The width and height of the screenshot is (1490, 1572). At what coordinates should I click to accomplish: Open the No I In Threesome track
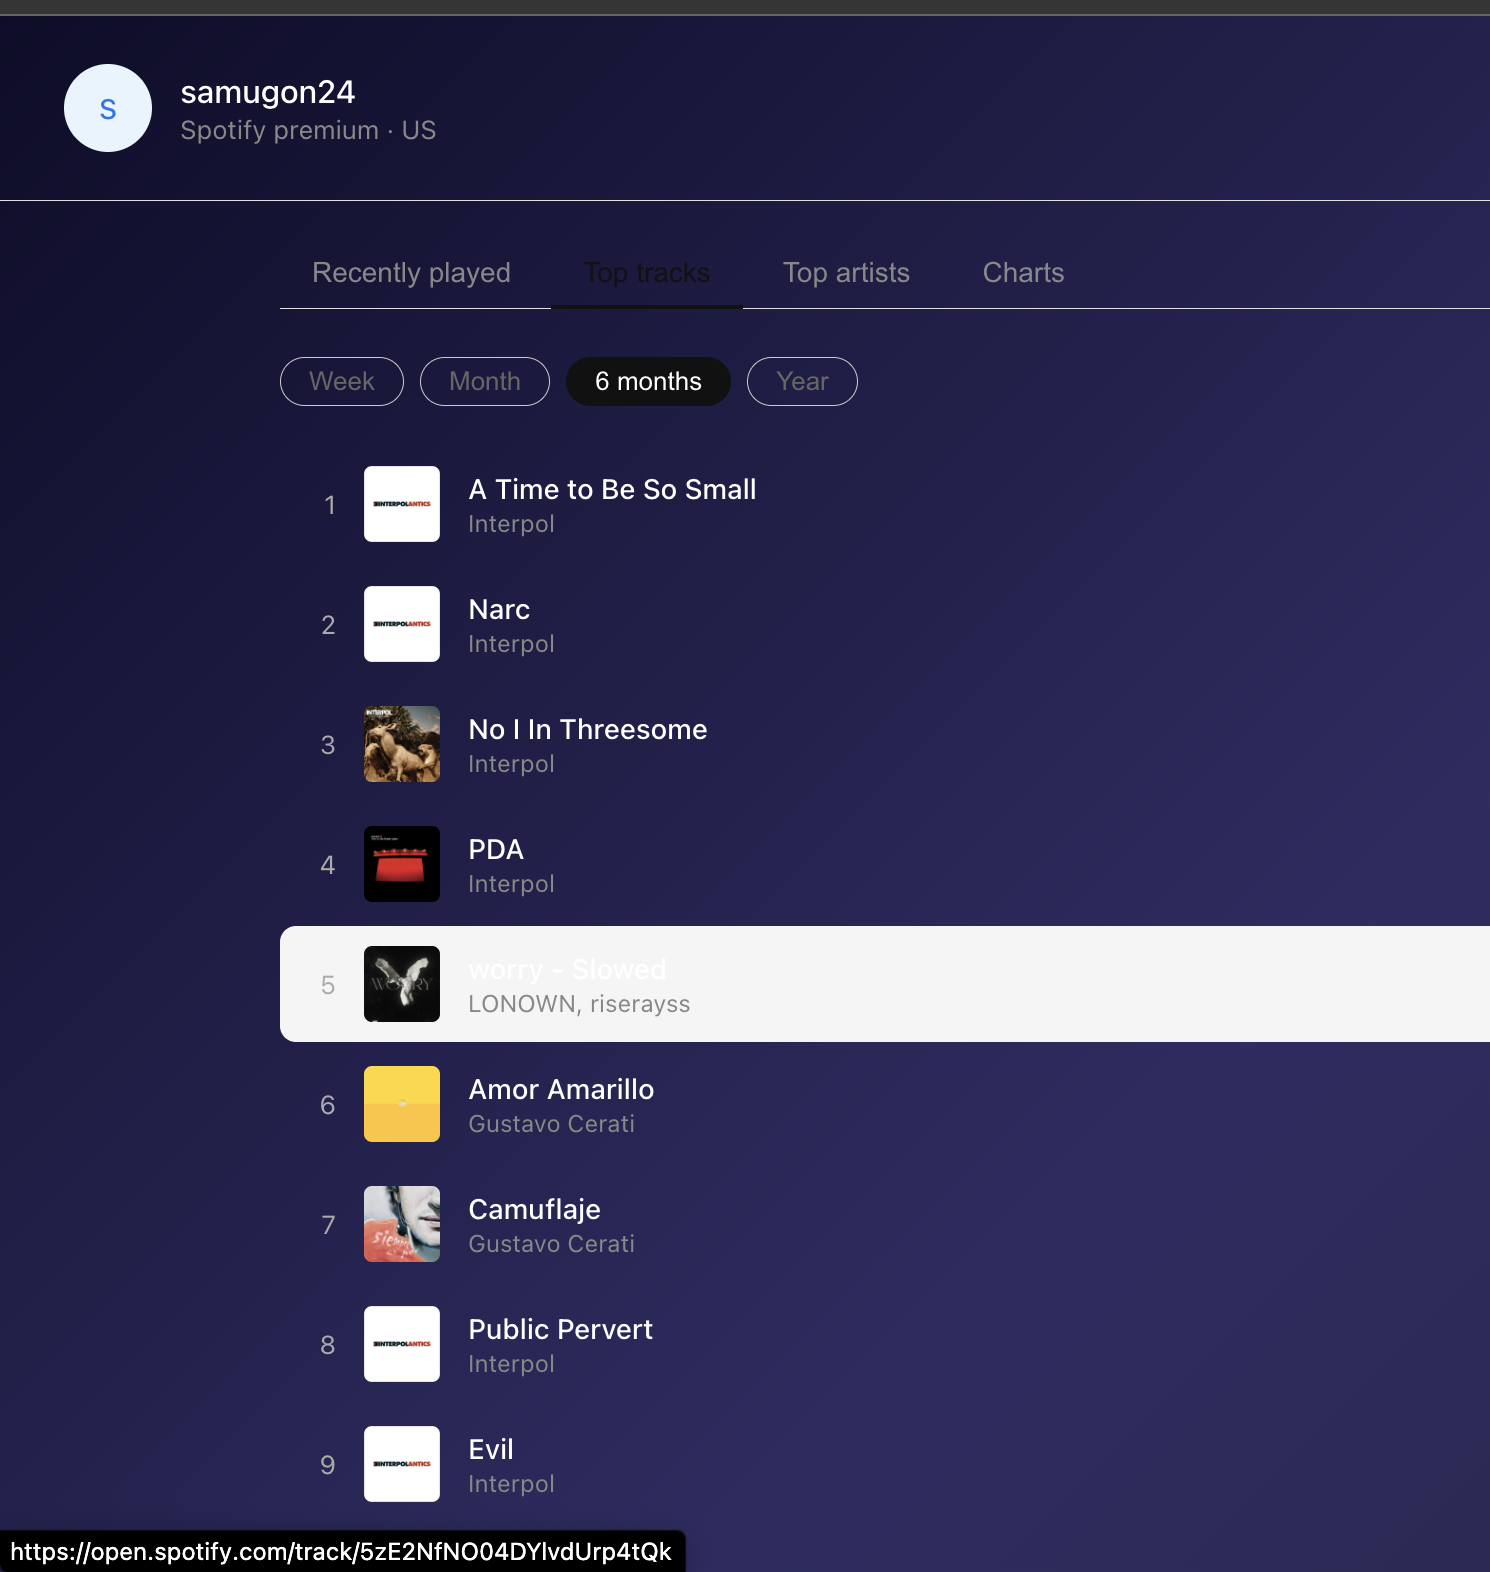(x=588, y=729)
